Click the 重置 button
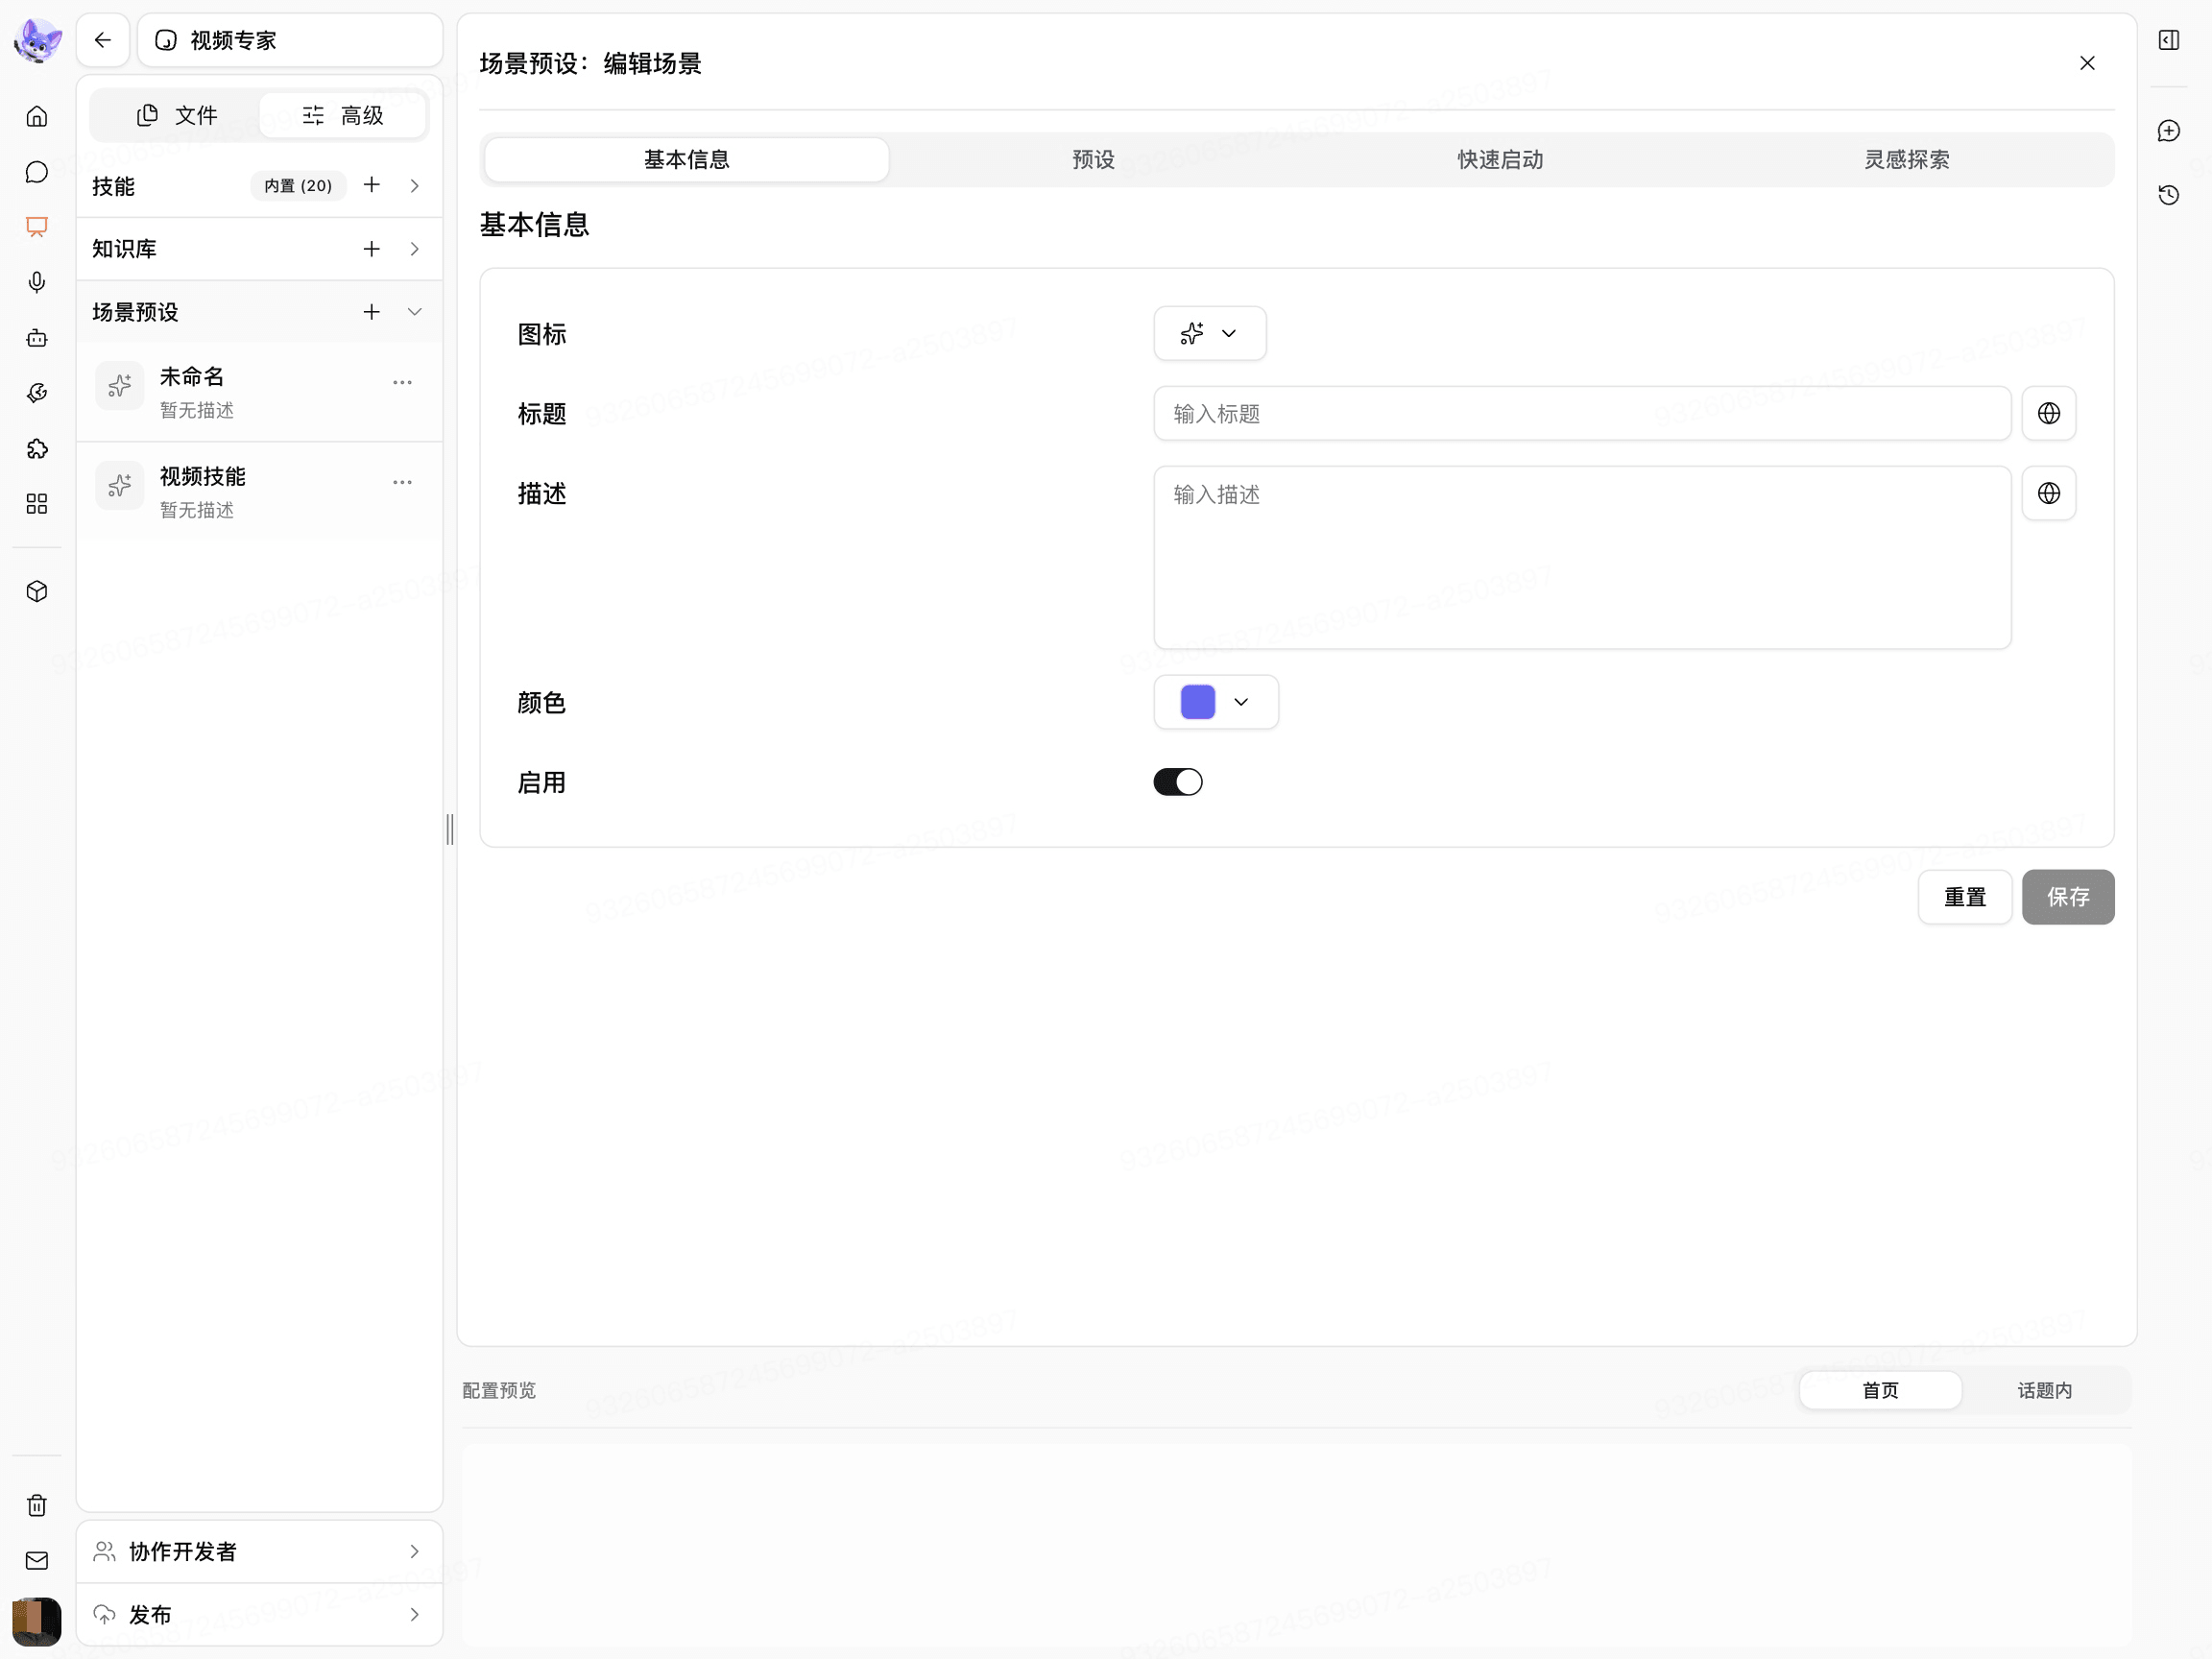The width and height of the screenshot is (2212, 1659). pyautogui.click(x=1965, y=898)
